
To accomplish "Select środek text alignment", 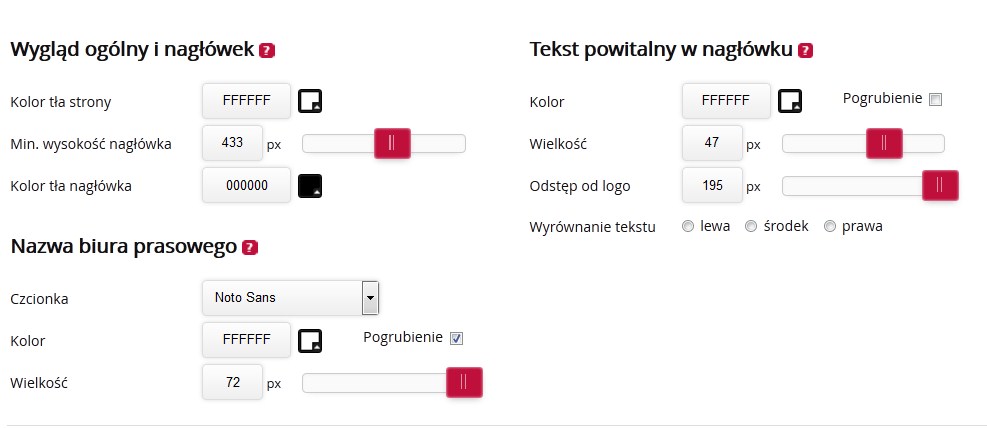I will point(751,227).
